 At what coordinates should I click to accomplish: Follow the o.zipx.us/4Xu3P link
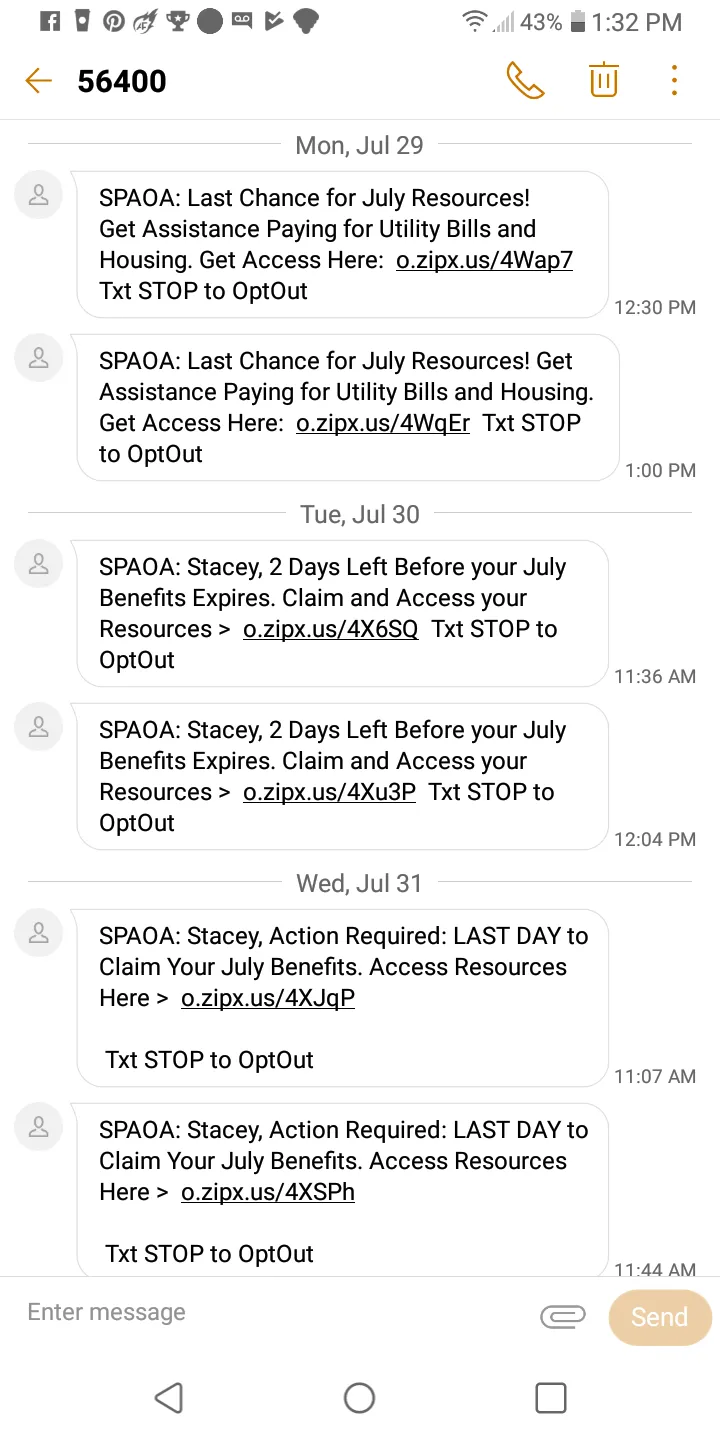[x=329, y=792]
